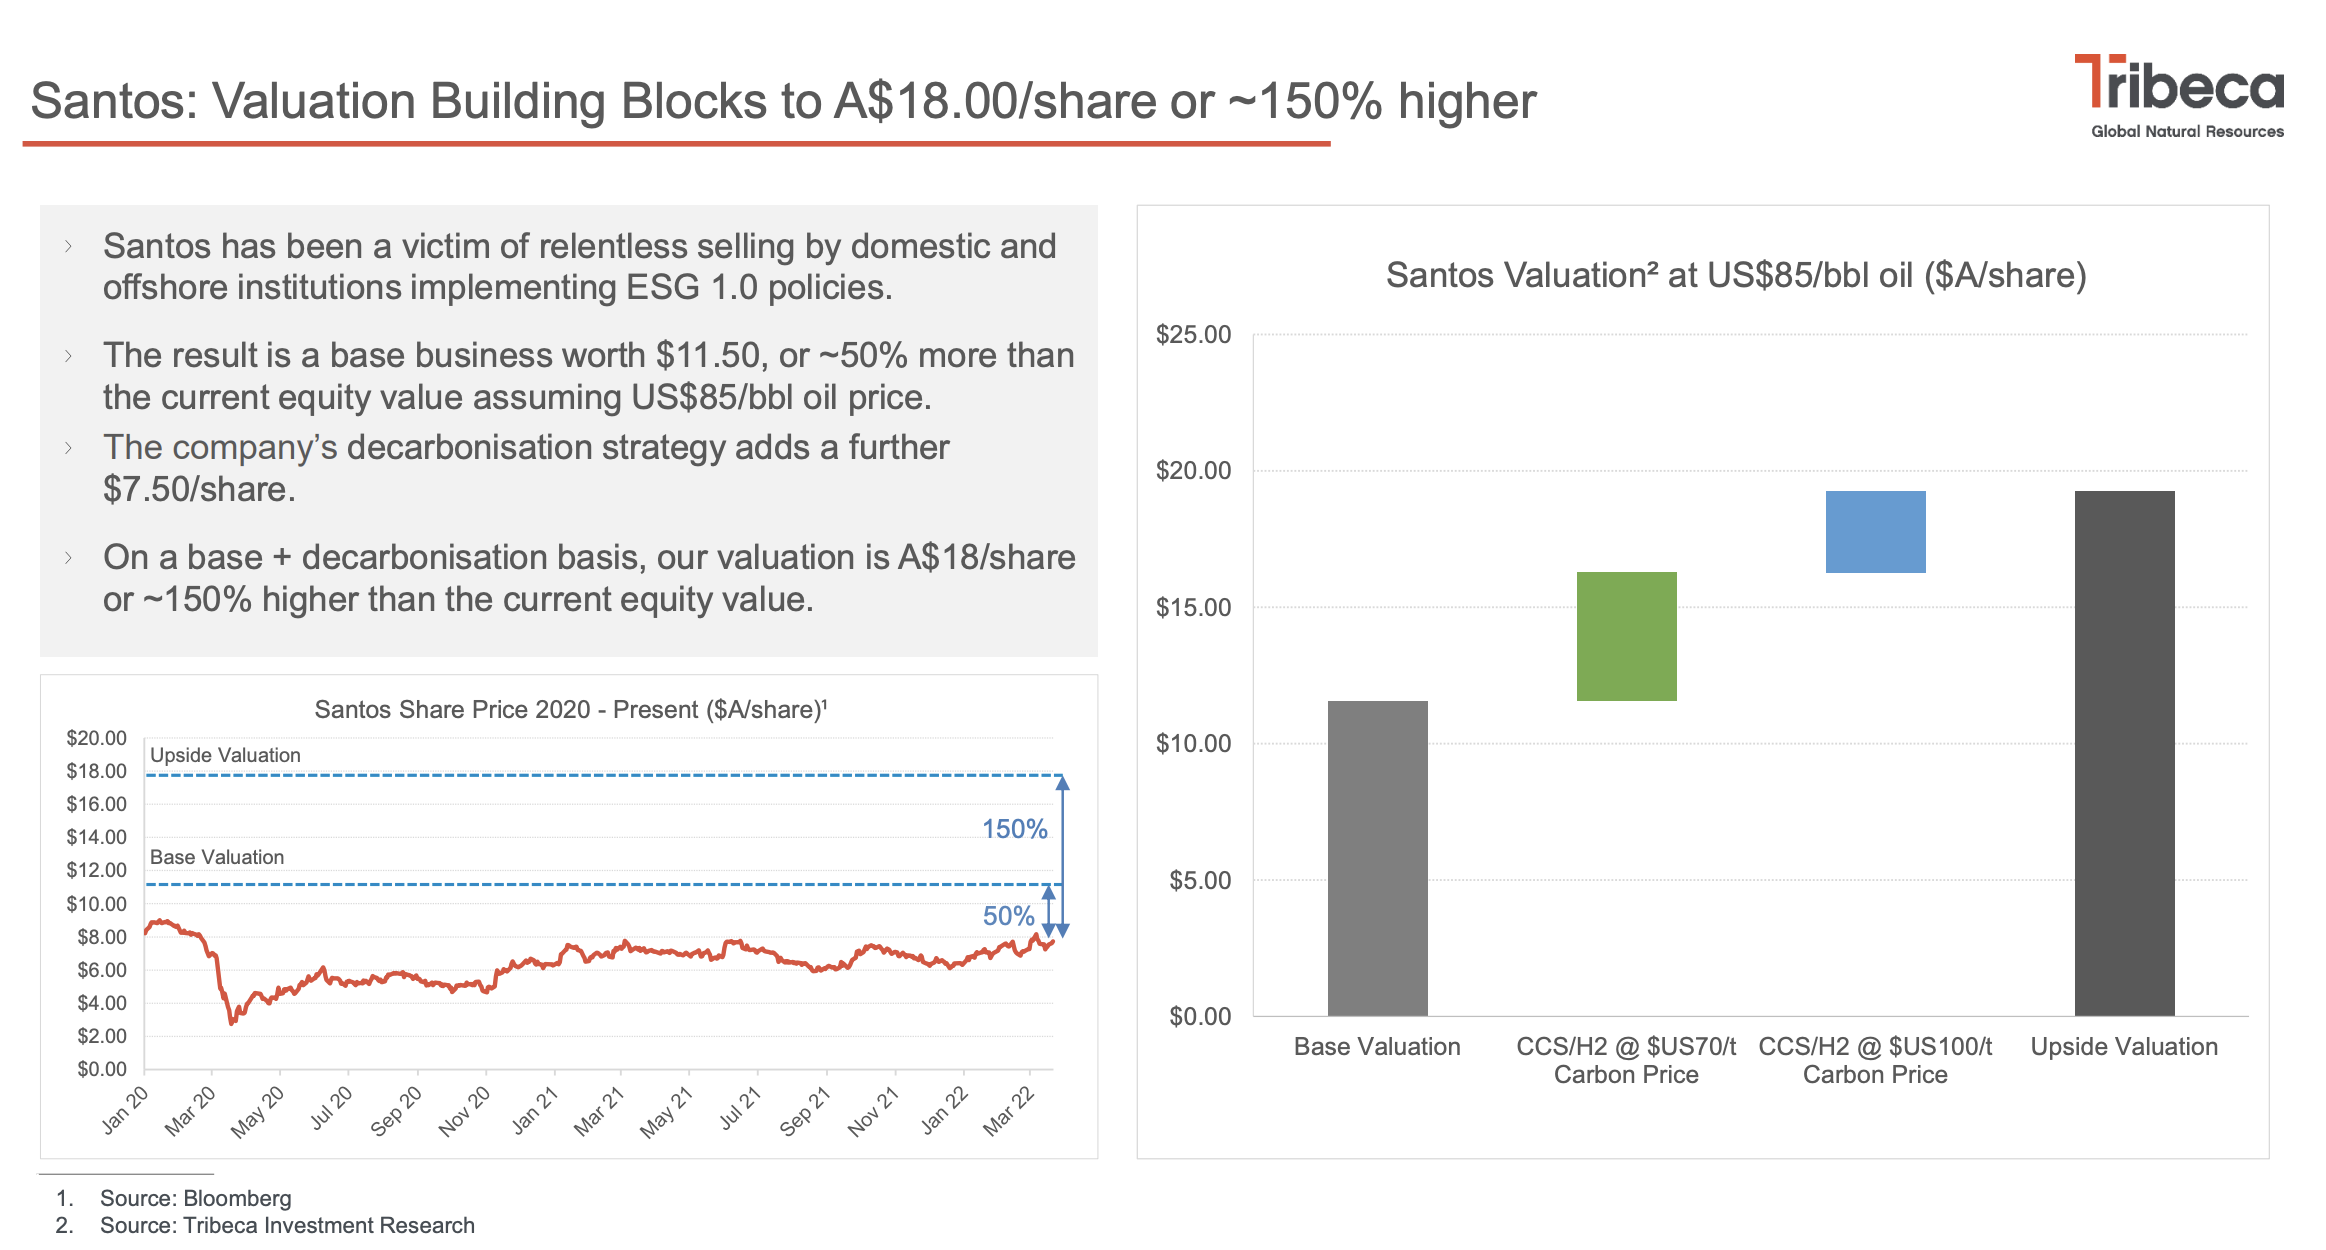Click the chevron bullet beside the A$18/share paragraph

68,557
